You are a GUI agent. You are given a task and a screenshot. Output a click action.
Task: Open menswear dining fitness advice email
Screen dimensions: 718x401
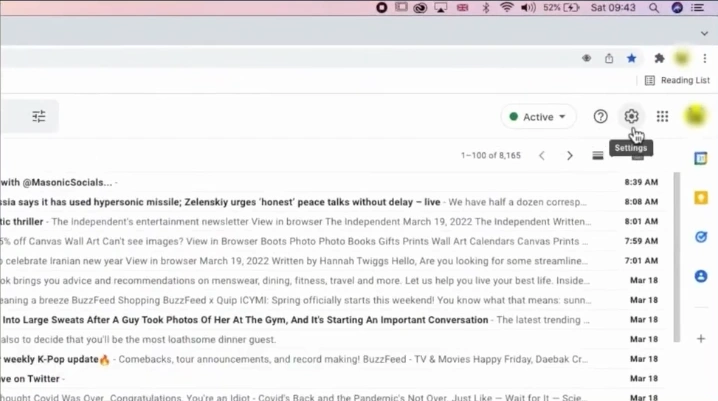tap(330, 281)
